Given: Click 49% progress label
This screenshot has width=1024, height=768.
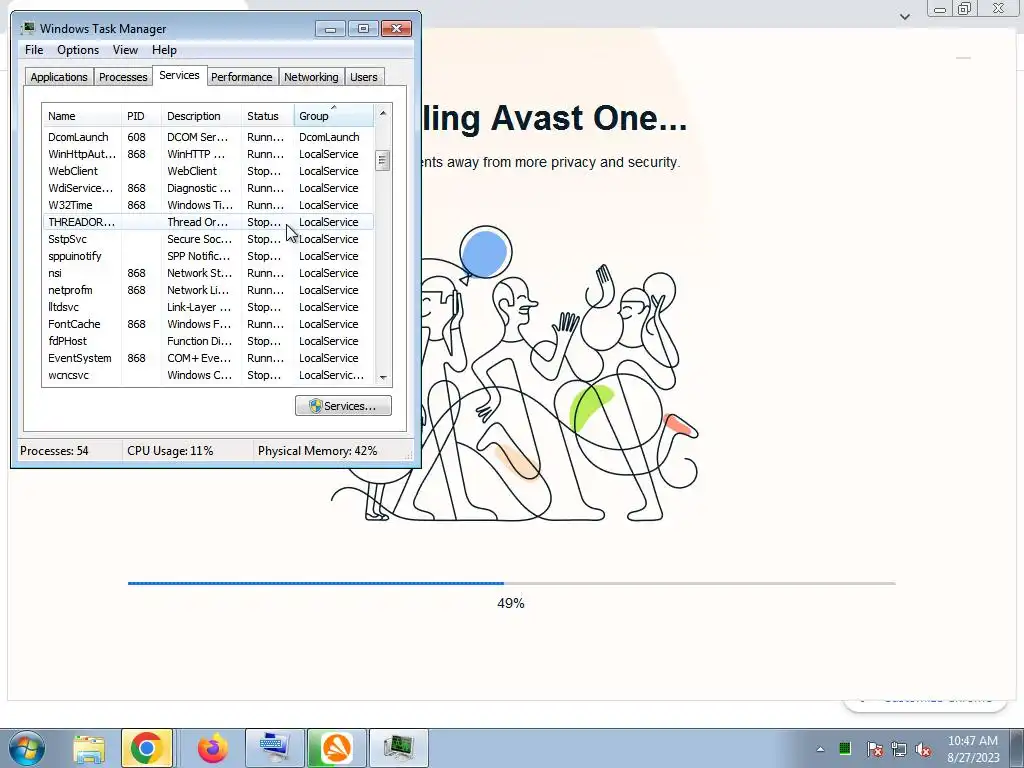Looking at the screenshot, I should (511, 603).
